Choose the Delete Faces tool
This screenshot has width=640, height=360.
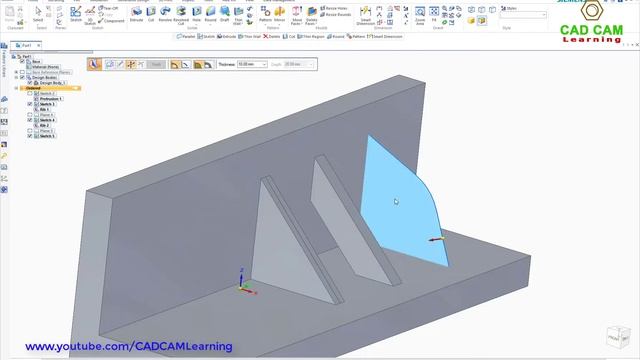pyautogui.click(x=311, y=15)
